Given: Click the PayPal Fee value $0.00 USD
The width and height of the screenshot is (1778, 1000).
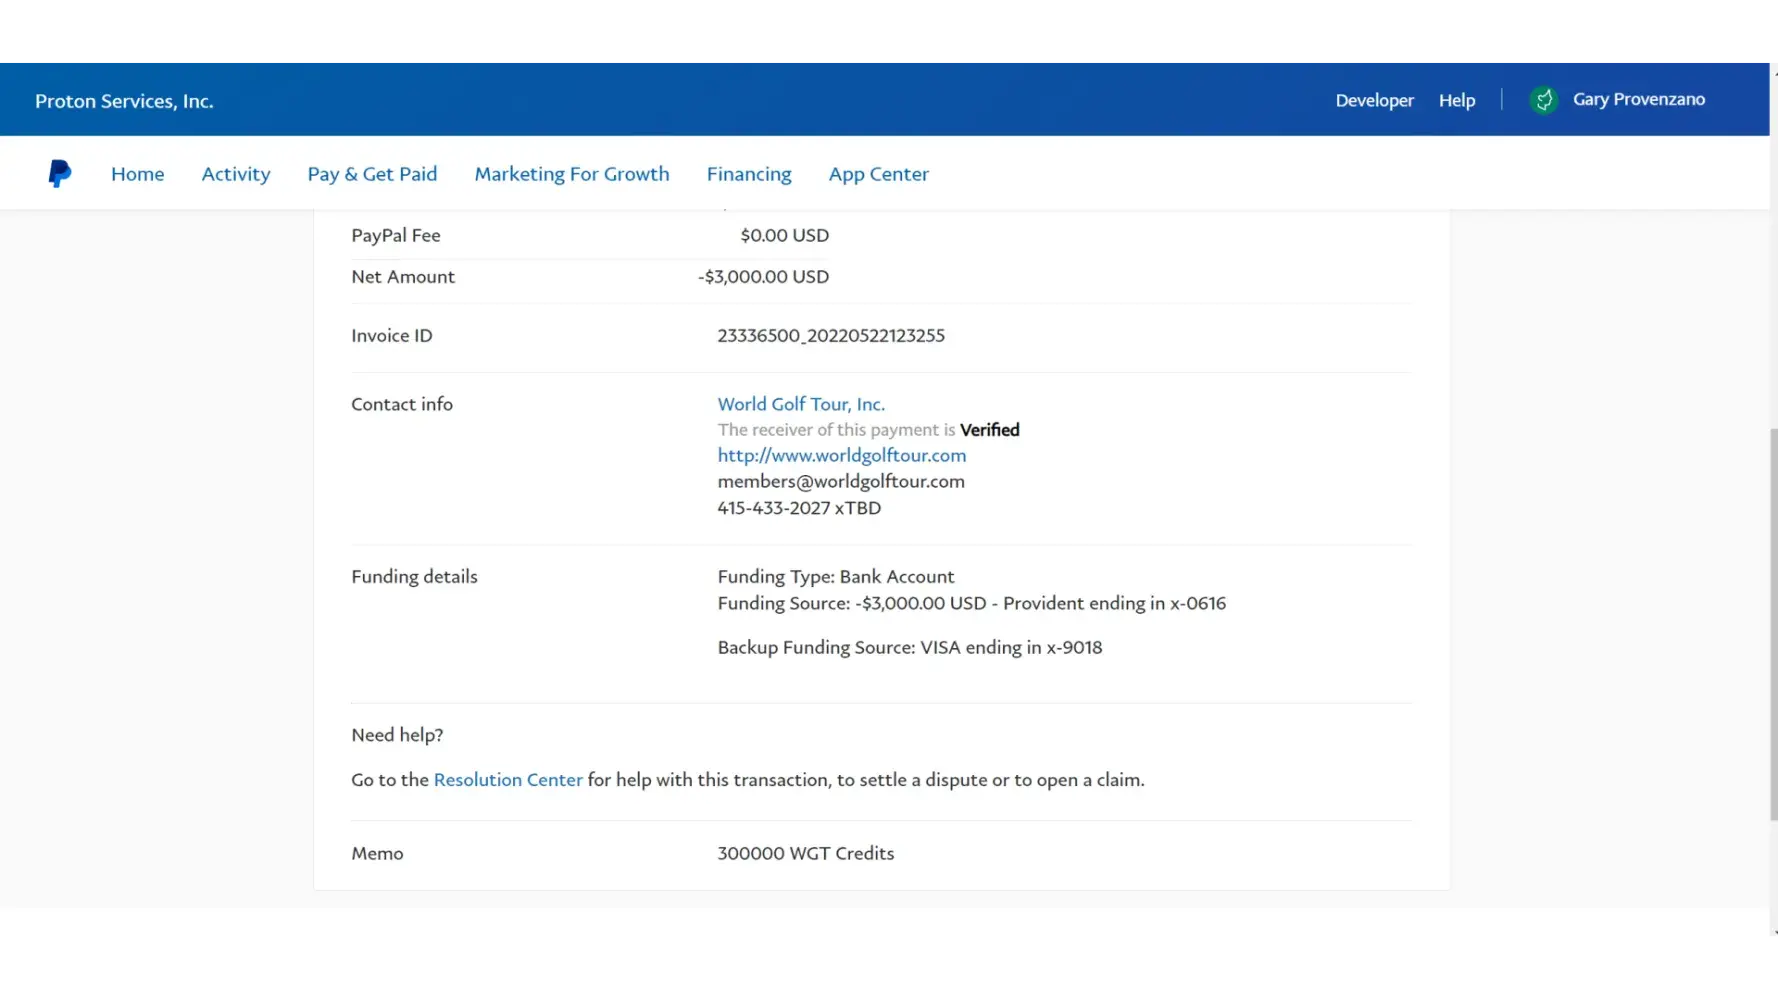Looking at the screenshot, I should [x=785, y=235].
